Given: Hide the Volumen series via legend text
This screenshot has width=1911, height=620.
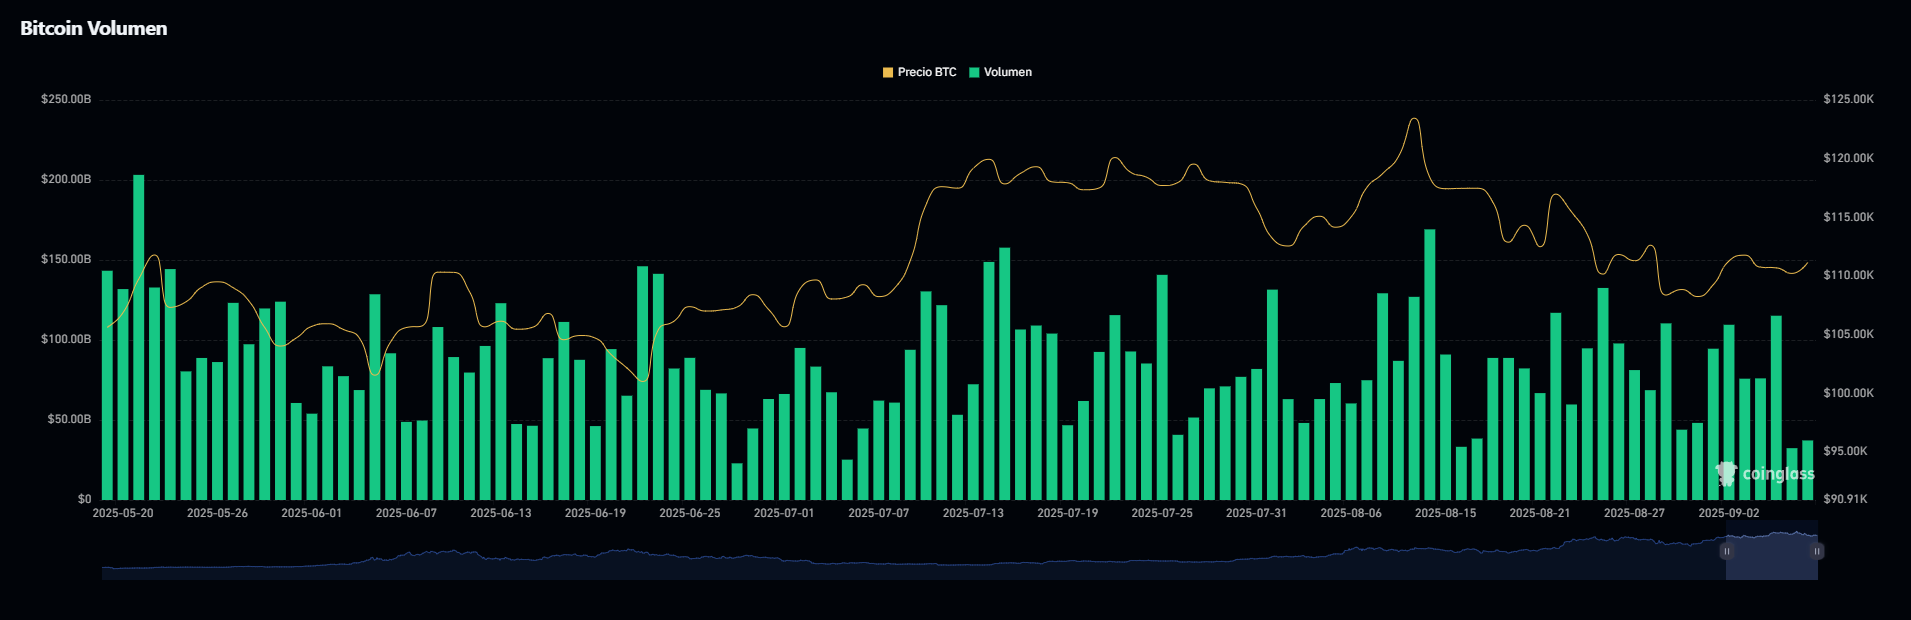Looking at the screenshot, I should click(1007, 73).
